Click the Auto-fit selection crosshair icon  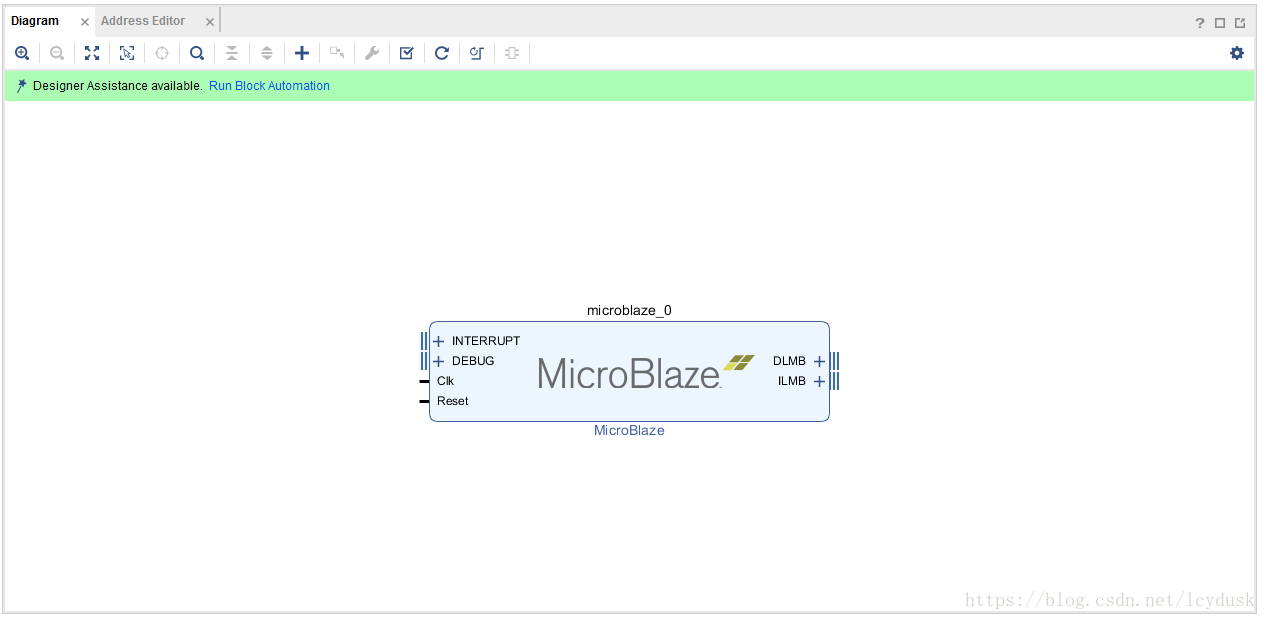click(x=162, y=53)
